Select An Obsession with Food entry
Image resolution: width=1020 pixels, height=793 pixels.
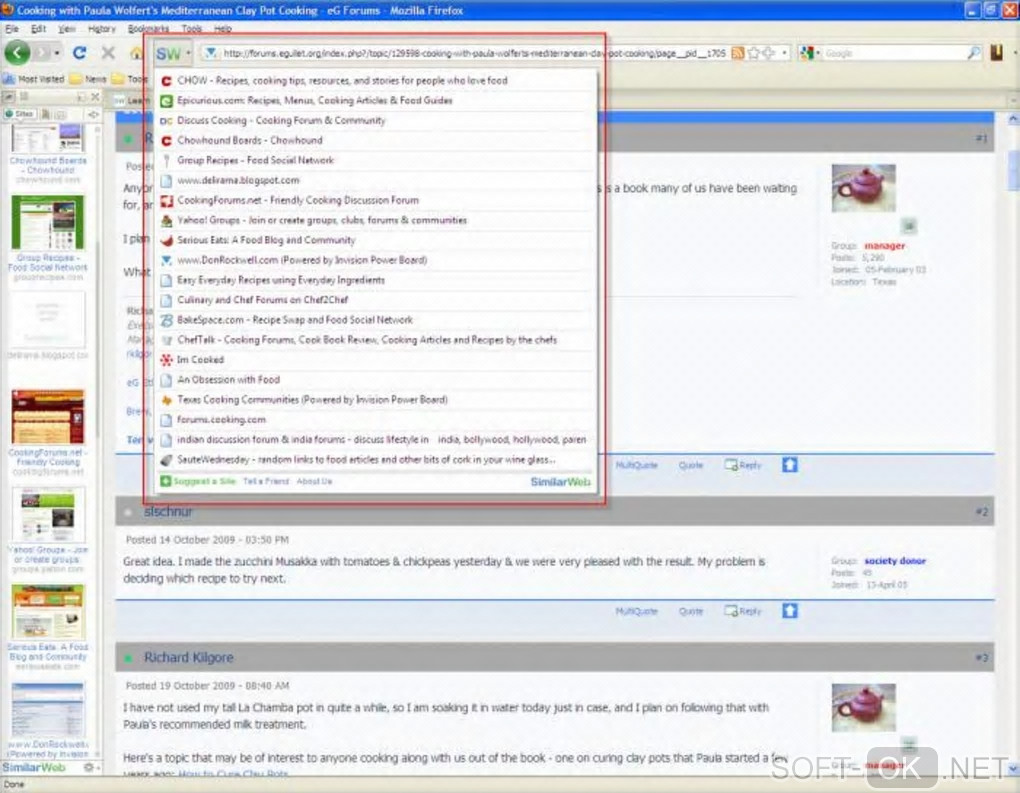coord(376,380)
